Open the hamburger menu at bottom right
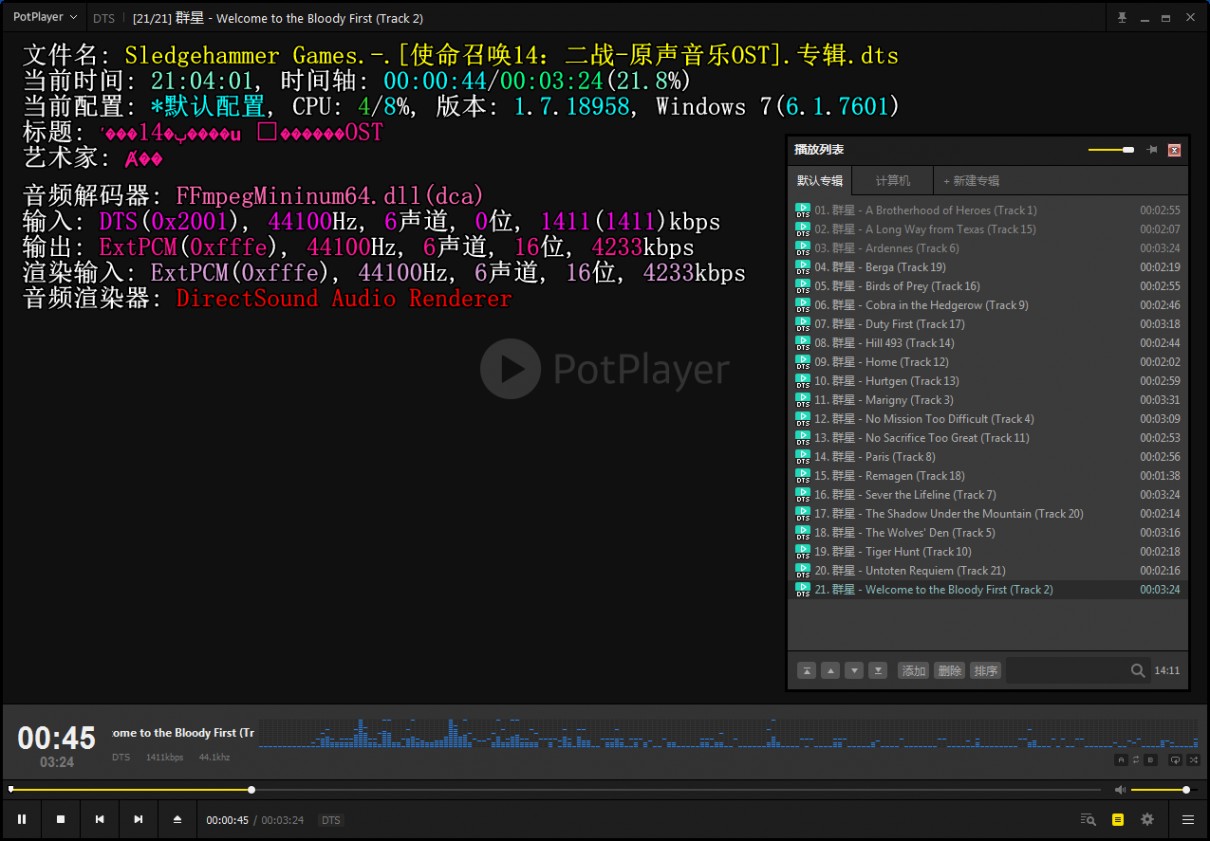This screenshot has height=841, width=1210. (1188, 819)
